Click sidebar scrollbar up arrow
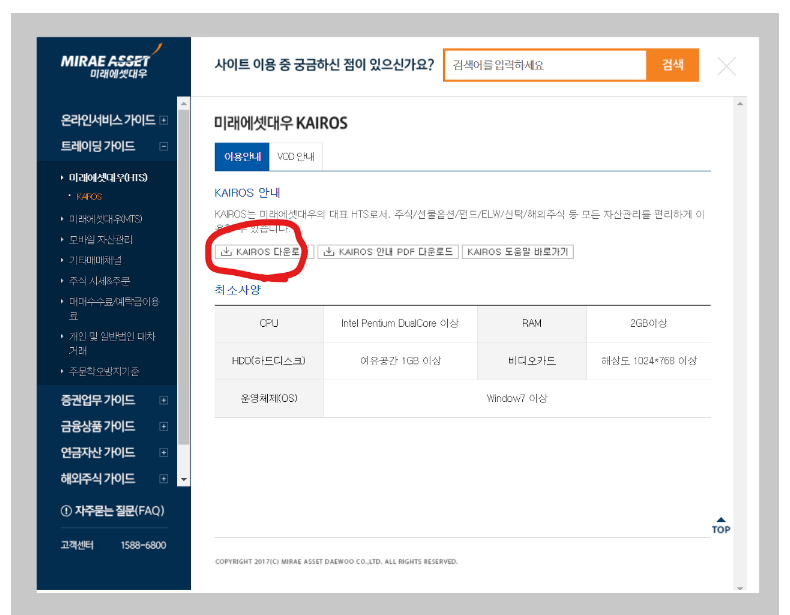 coord(184,104)
